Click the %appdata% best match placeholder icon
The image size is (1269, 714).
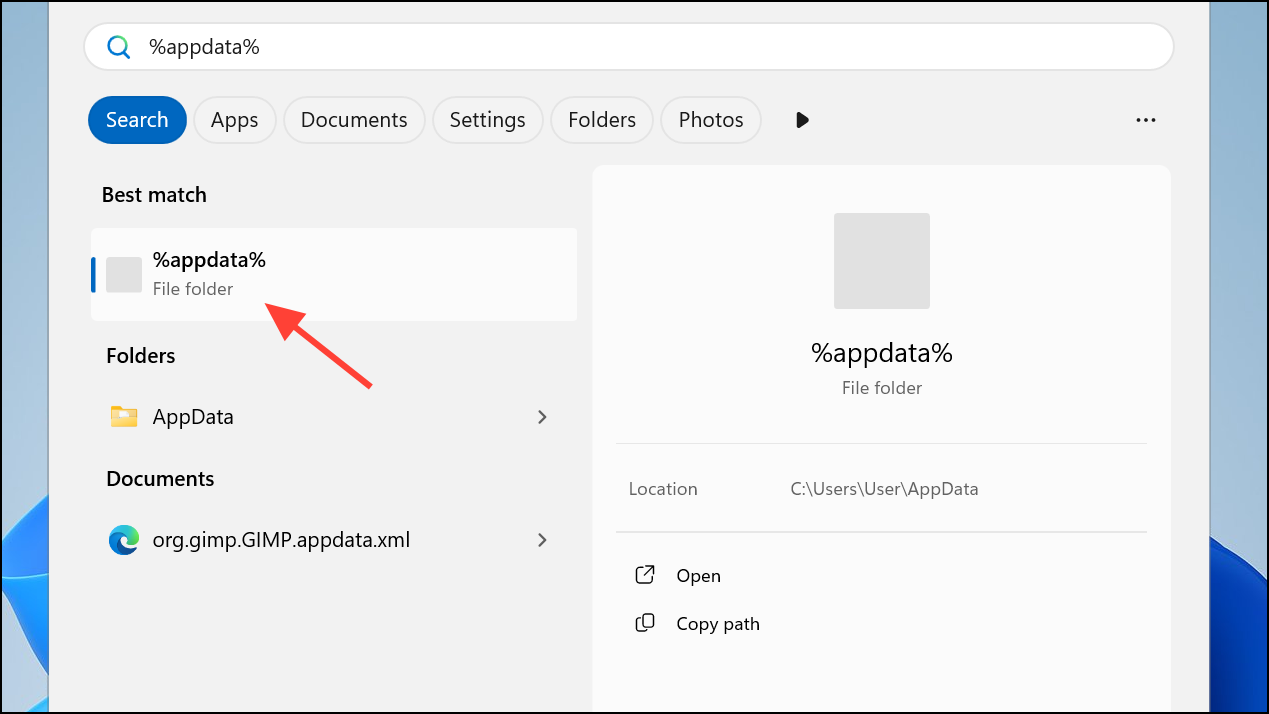(x=124, y=274)
